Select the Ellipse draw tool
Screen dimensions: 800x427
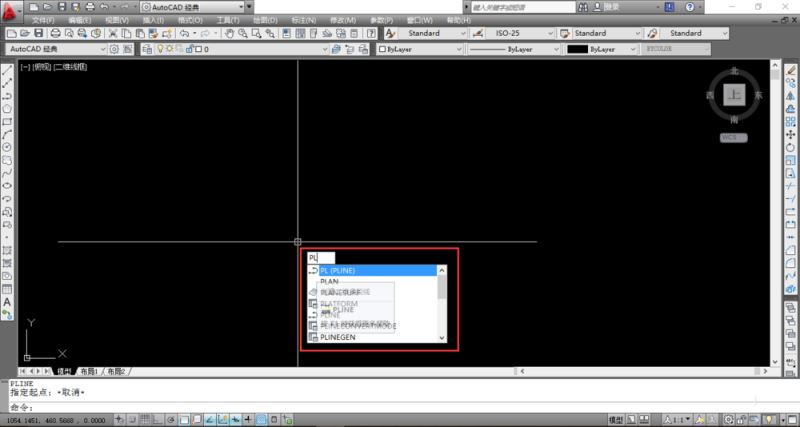click(x=7, y=186)
